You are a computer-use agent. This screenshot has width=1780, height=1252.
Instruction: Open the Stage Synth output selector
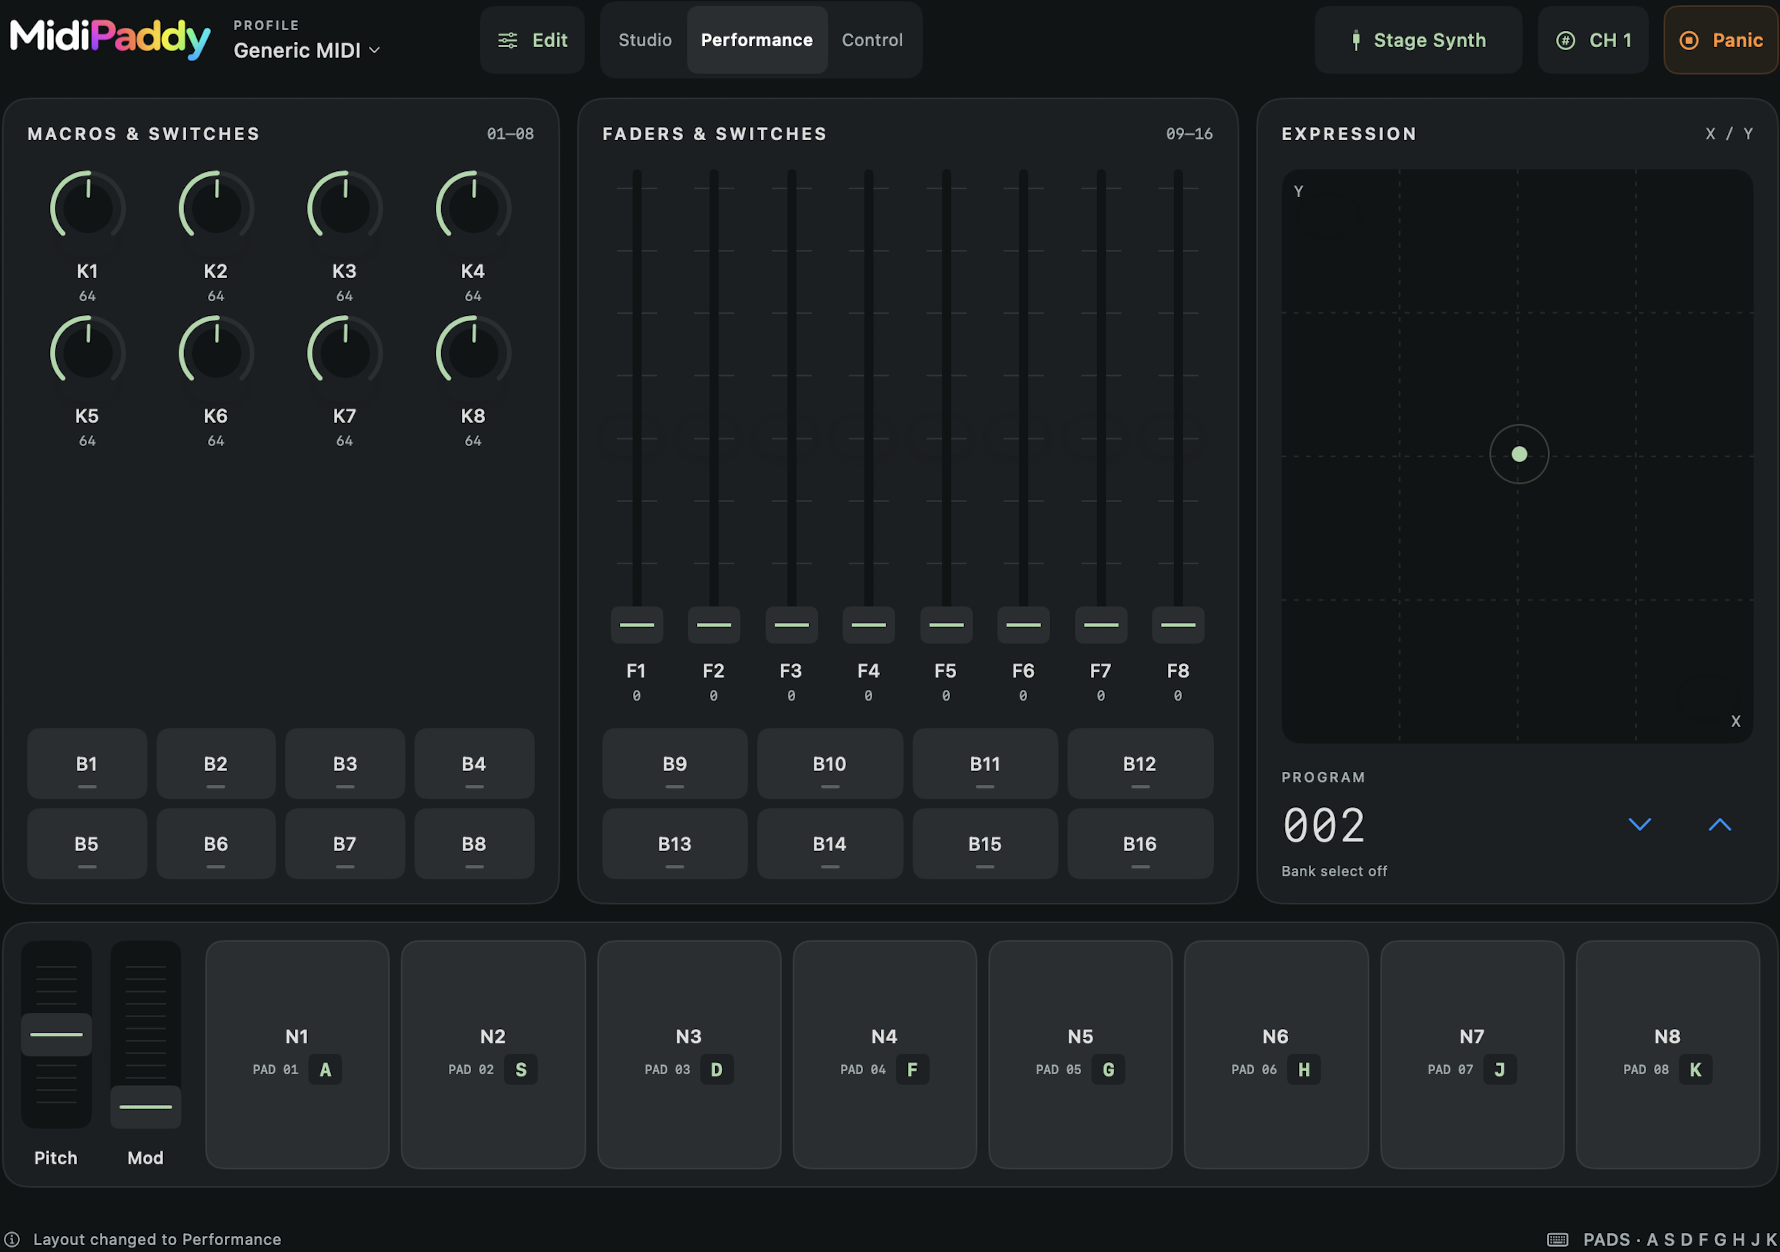point(1418,40)
